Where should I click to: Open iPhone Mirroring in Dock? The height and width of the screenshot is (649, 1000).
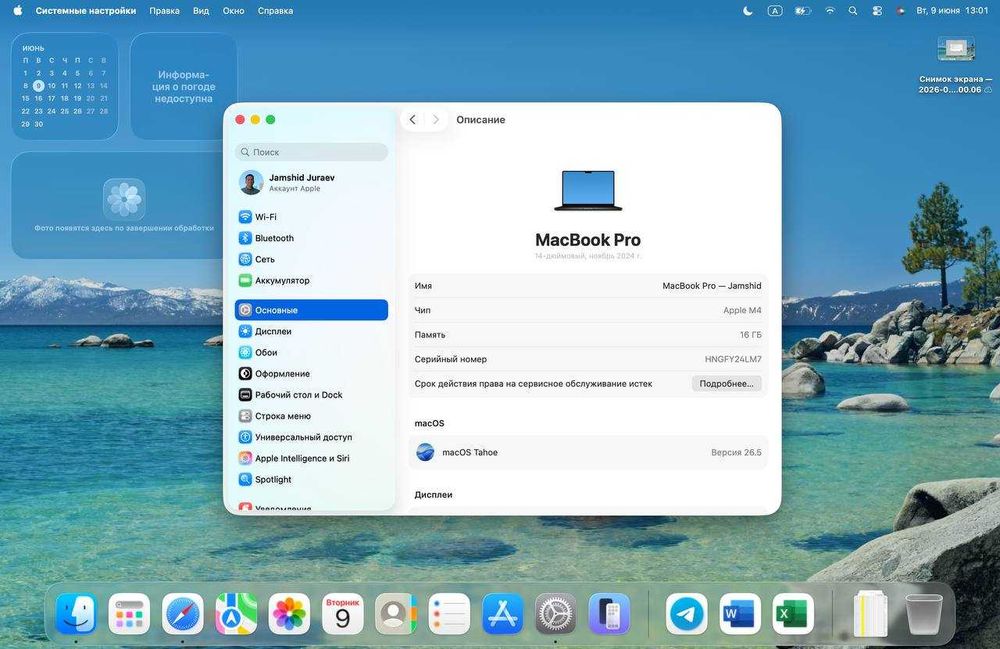coord(609,614)
